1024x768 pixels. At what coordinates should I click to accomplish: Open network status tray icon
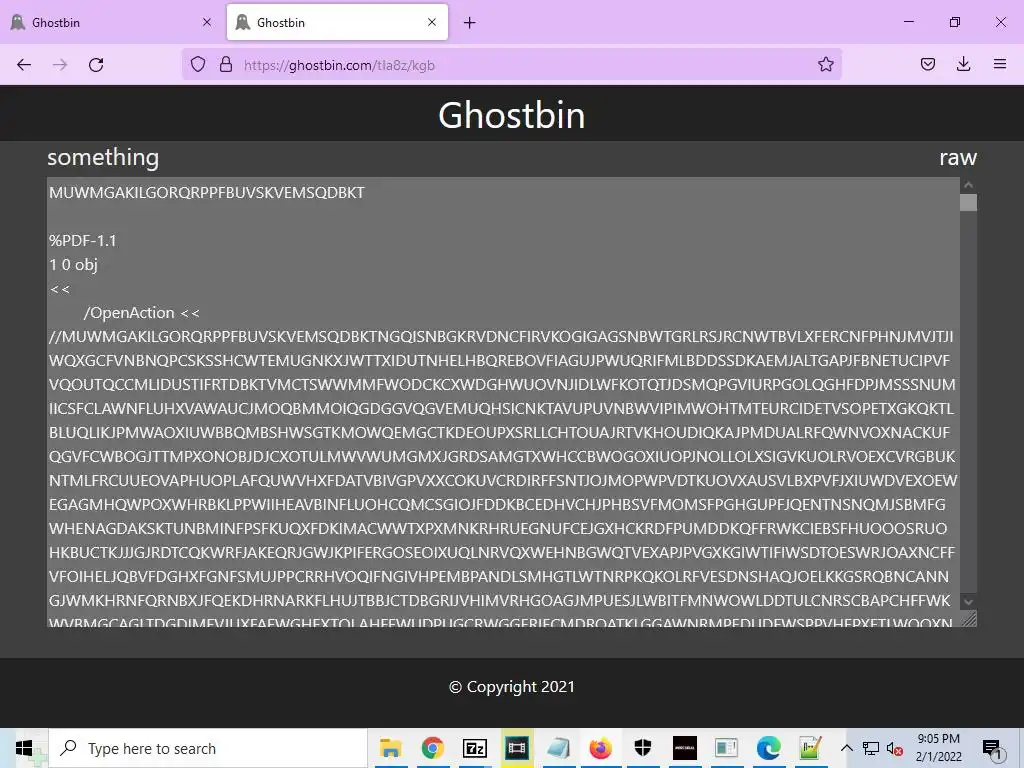[x=871, y=748]
